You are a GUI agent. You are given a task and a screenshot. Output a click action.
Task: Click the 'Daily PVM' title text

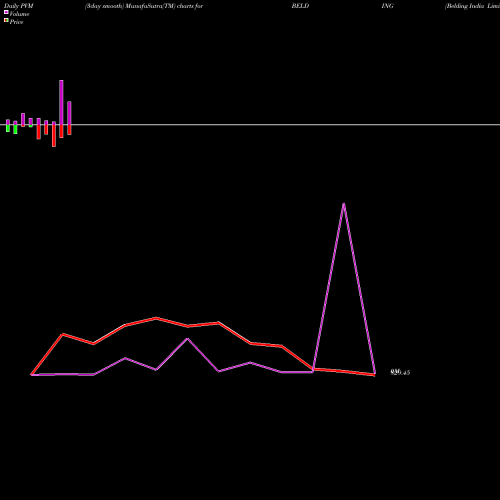coord(19,6)
